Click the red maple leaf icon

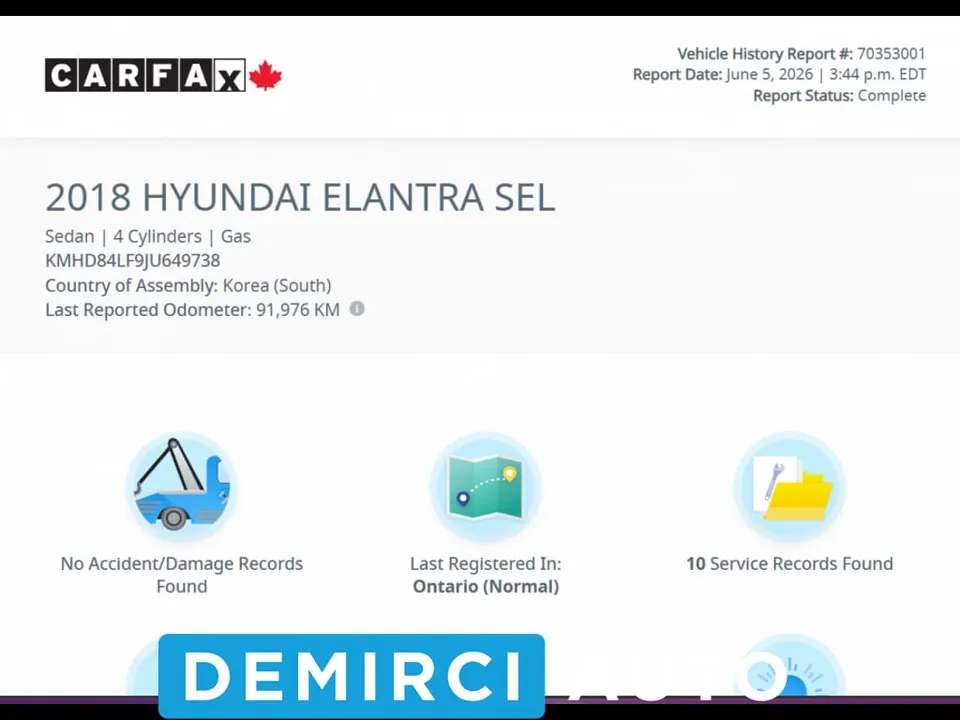point(266,75)
